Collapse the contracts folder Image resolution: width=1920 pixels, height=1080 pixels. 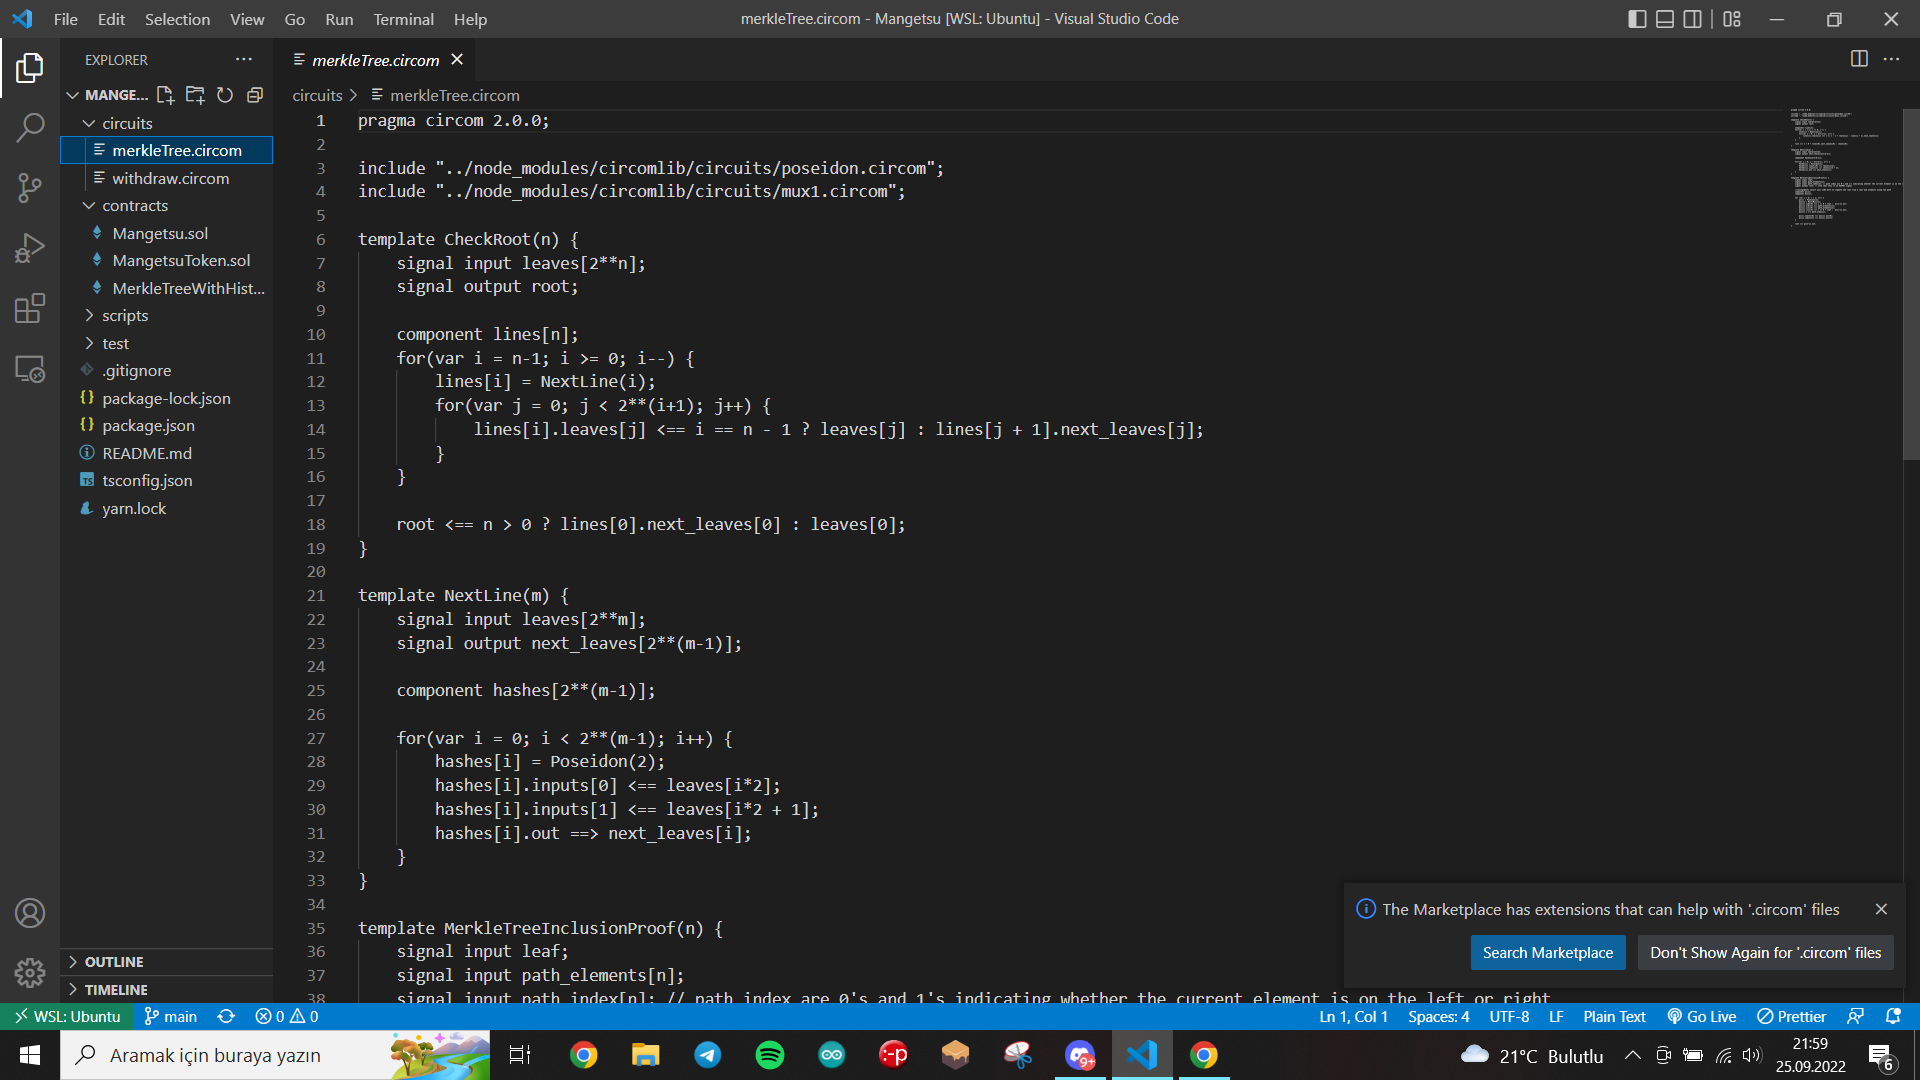pos(166,205)
